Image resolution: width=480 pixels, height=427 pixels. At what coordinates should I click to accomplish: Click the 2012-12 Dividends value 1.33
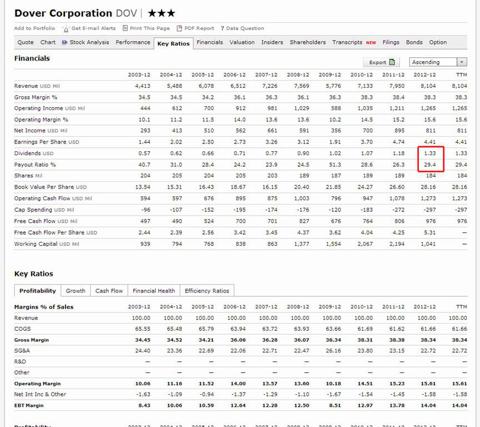tap(430, 153)
